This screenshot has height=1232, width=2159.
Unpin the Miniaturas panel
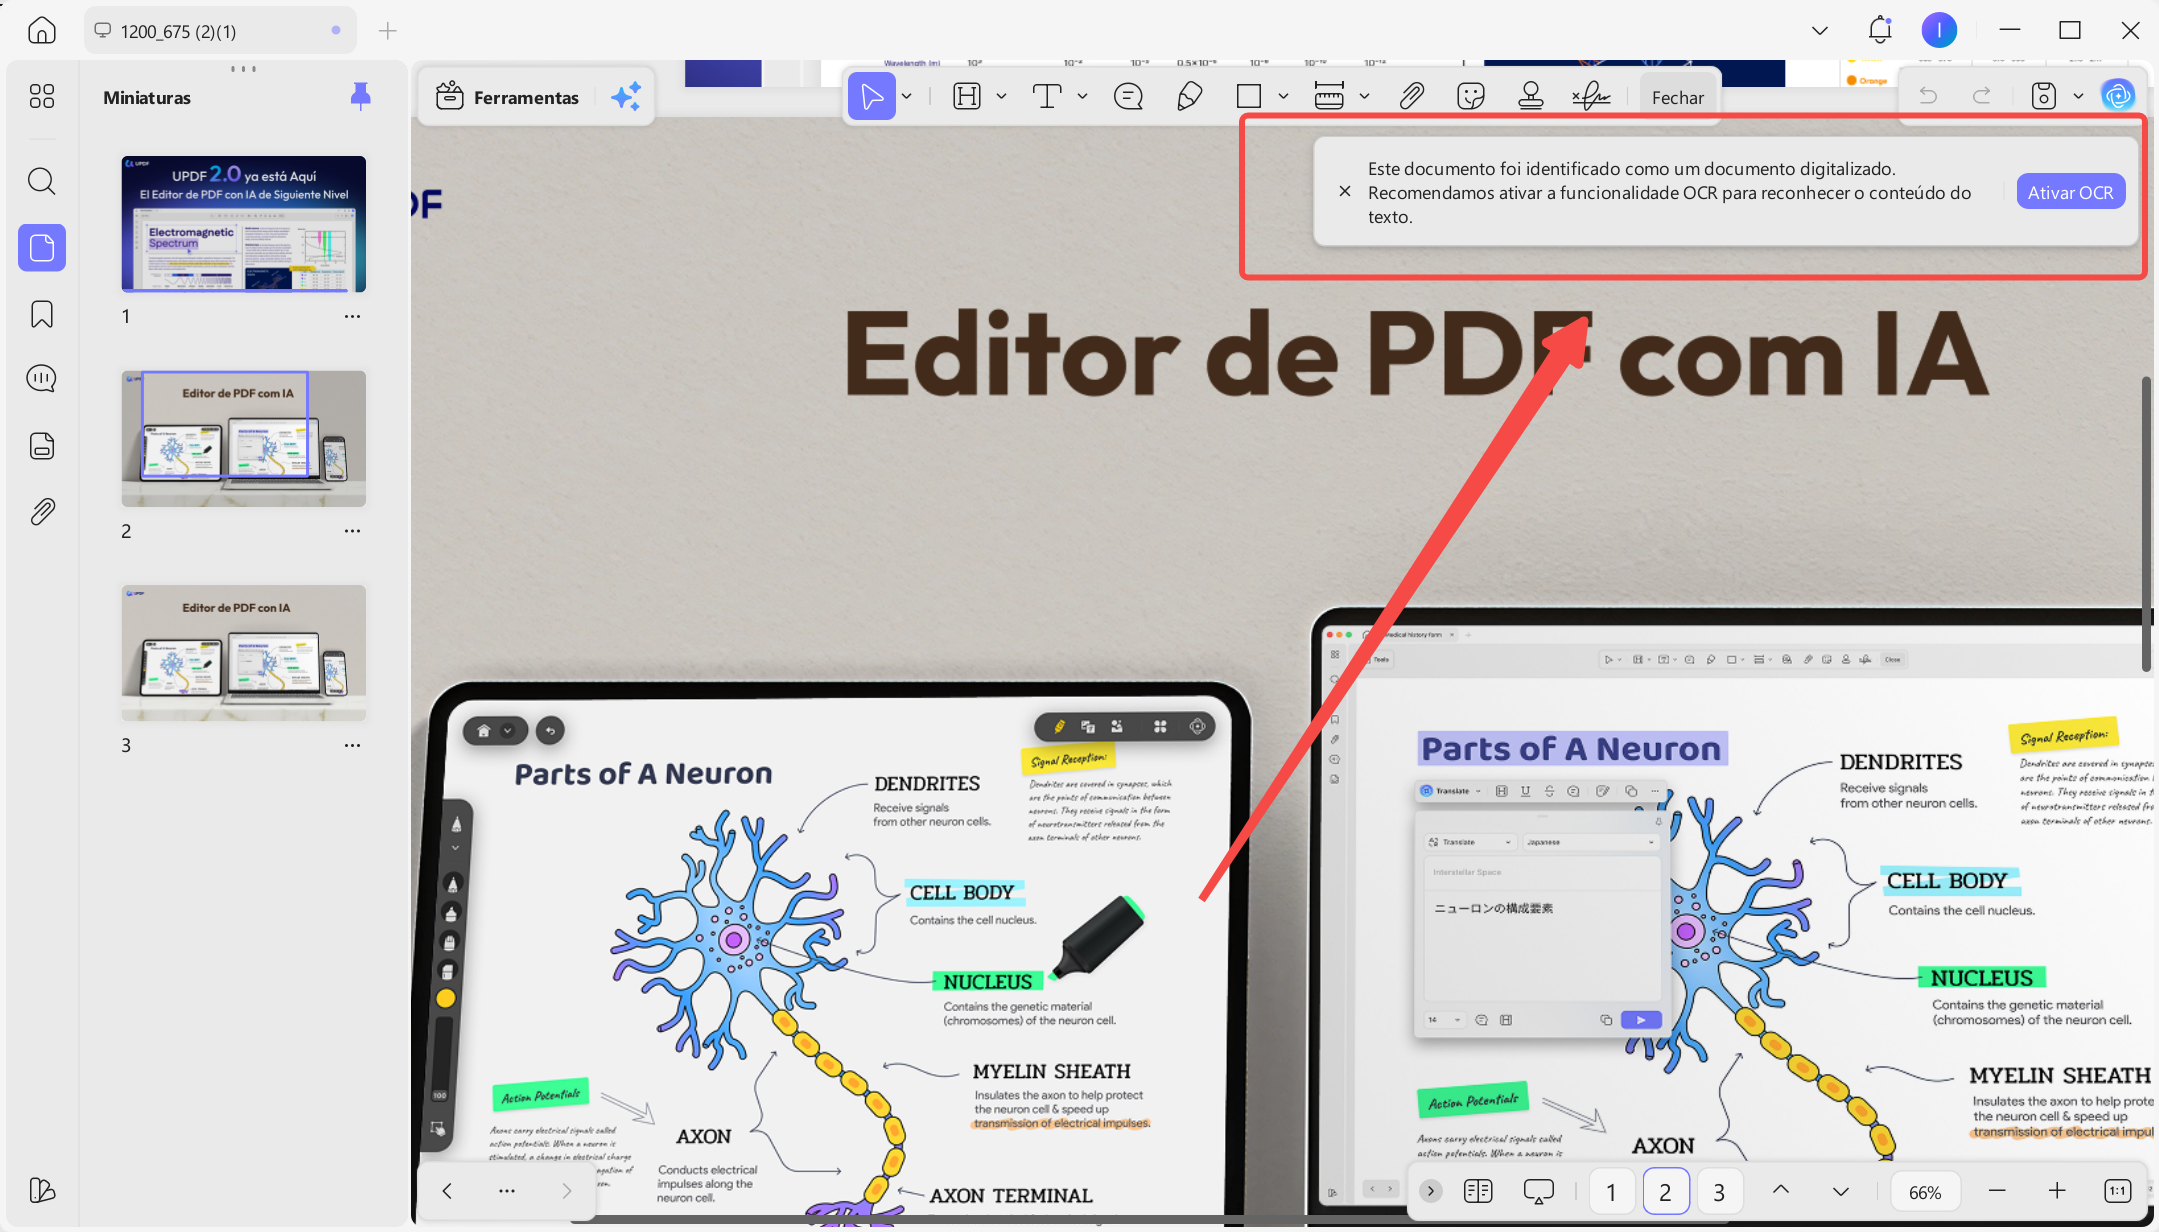[x=361, y=96]
